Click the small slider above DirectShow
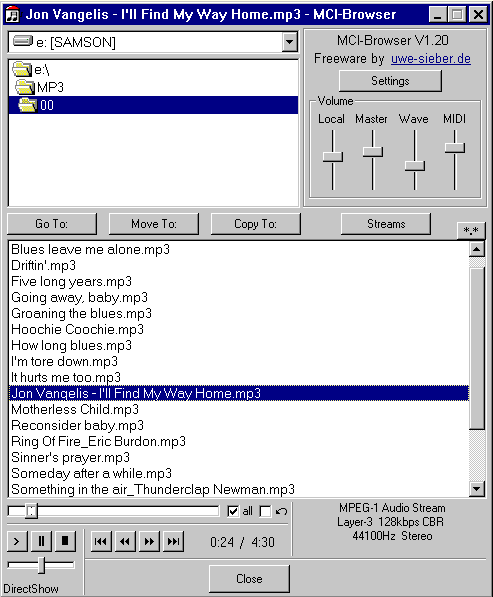The image size is (493, 597). point(41,565)
